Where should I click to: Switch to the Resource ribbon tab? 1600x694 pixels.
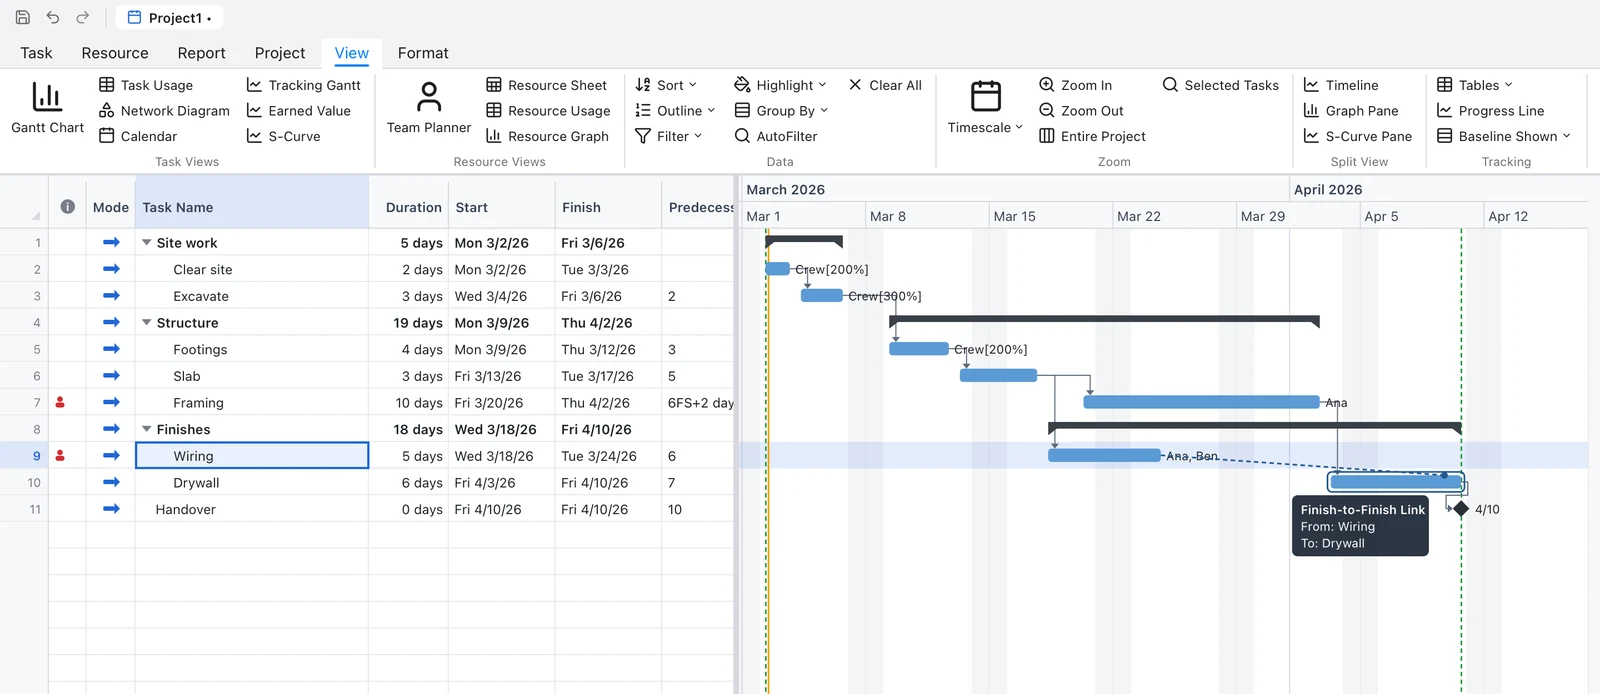[115, 53]
